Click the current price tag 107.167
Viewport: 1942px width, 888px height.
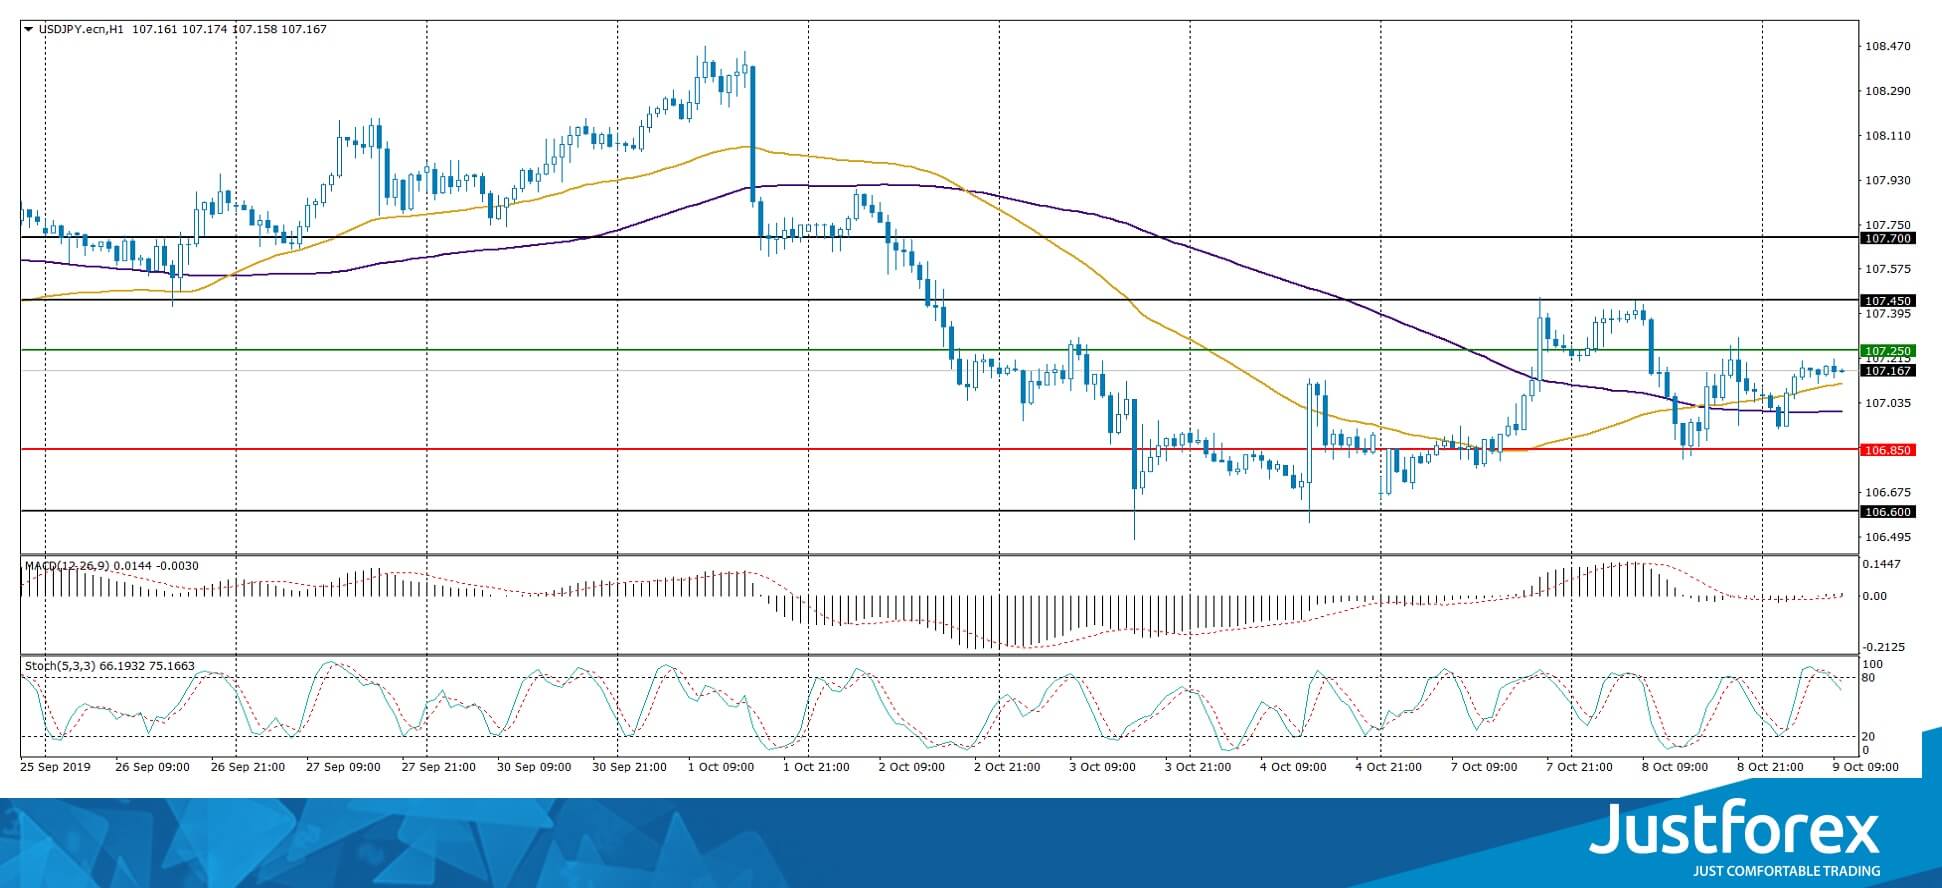coord(1887,371)
